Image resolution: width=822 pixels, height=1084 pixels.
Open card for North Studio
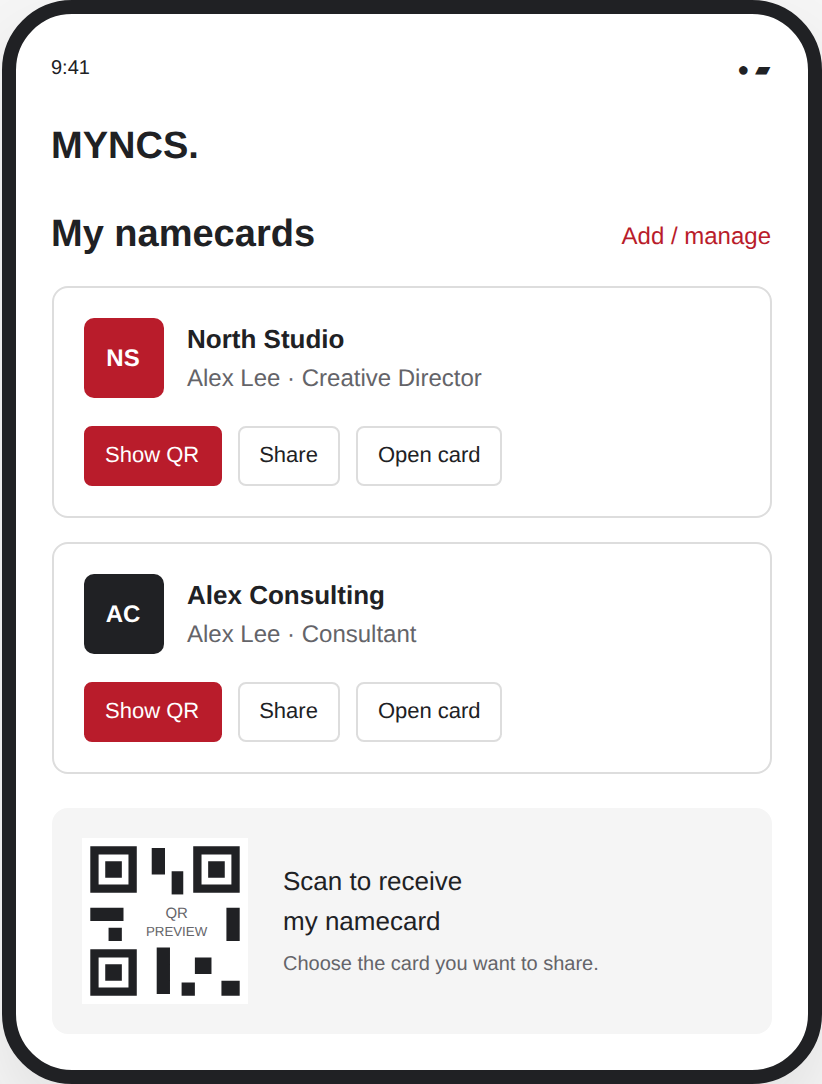click(429, 456)
